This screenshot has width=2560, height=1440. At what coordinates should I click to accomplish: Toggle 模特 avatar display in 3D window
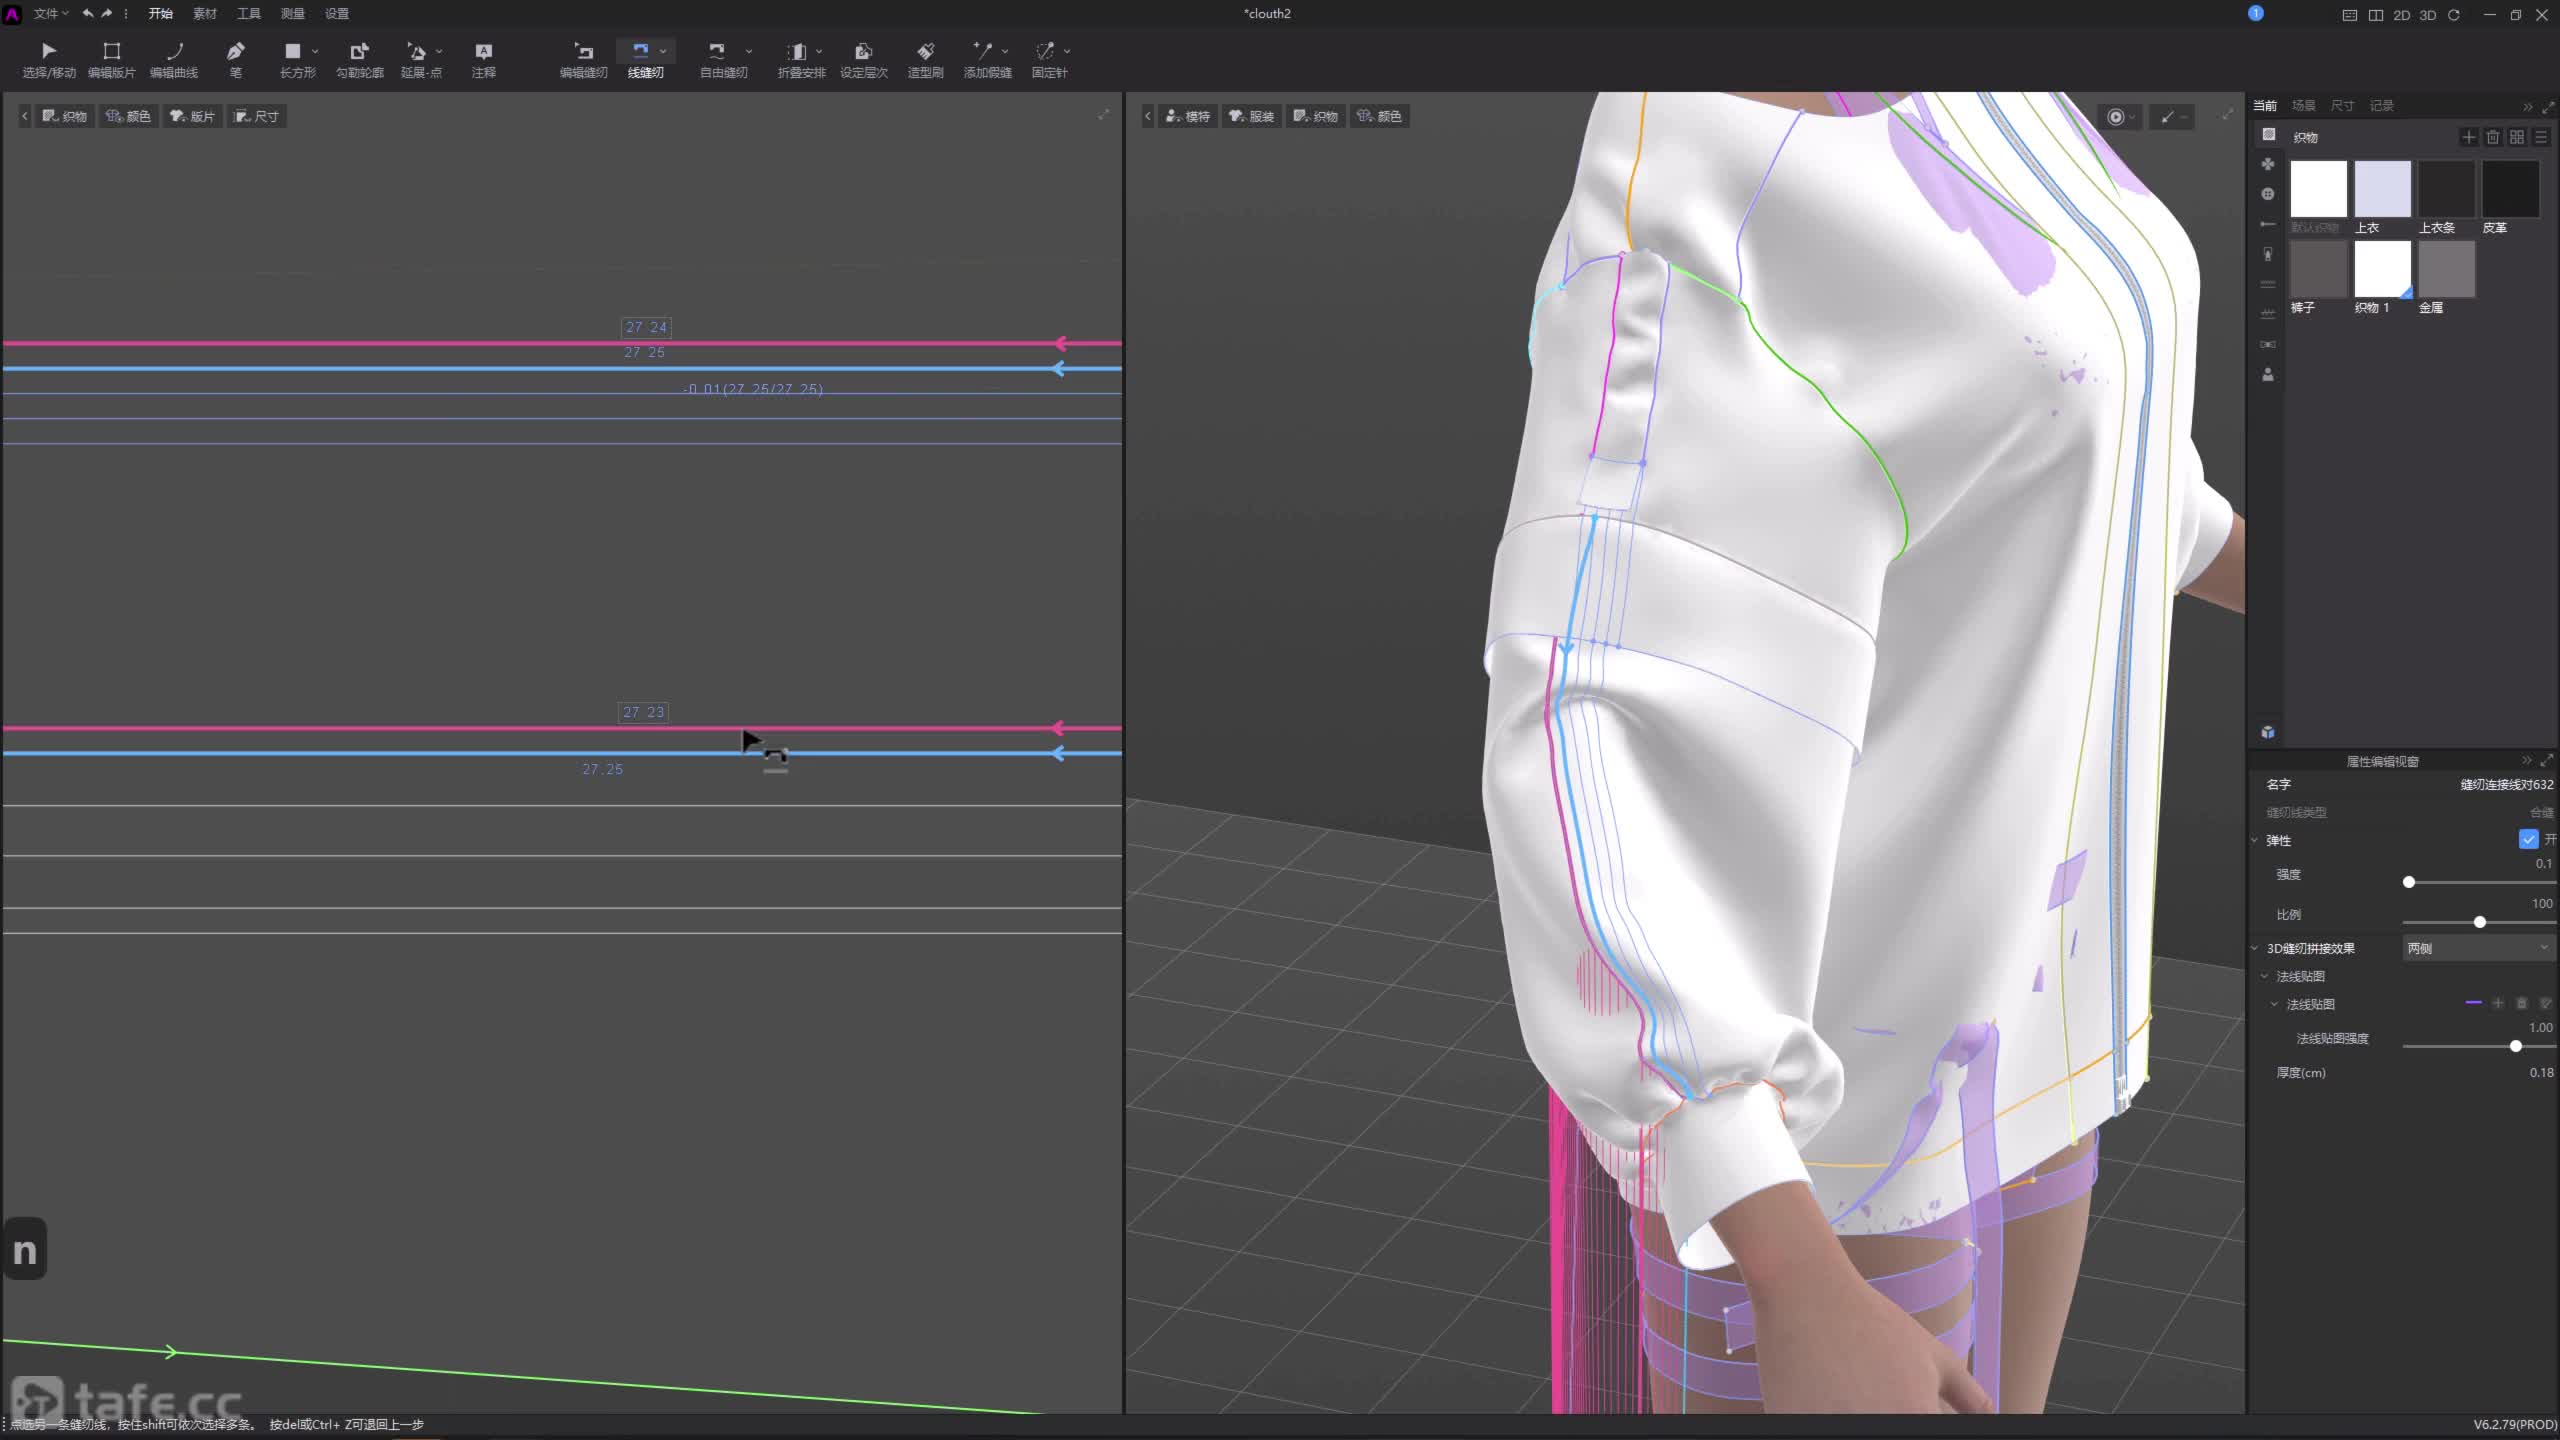pyautogui.click(x=1188, y=116)
